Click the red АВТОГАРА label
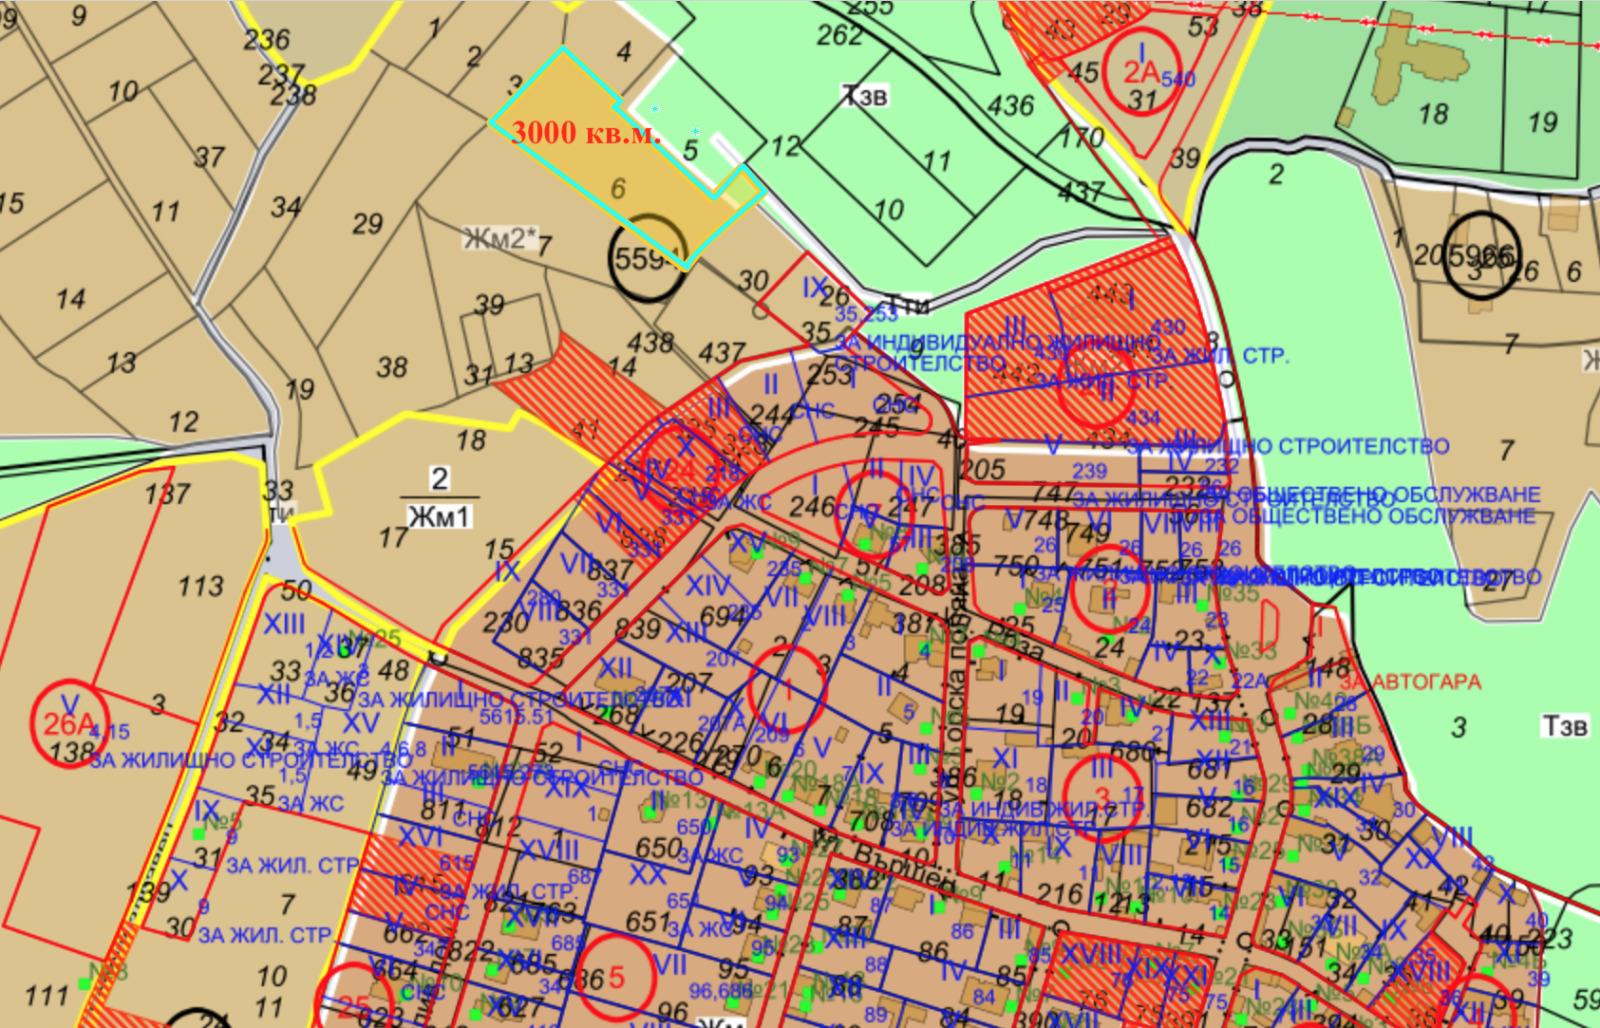The image size is (1600, 1028). [1425, 682]
